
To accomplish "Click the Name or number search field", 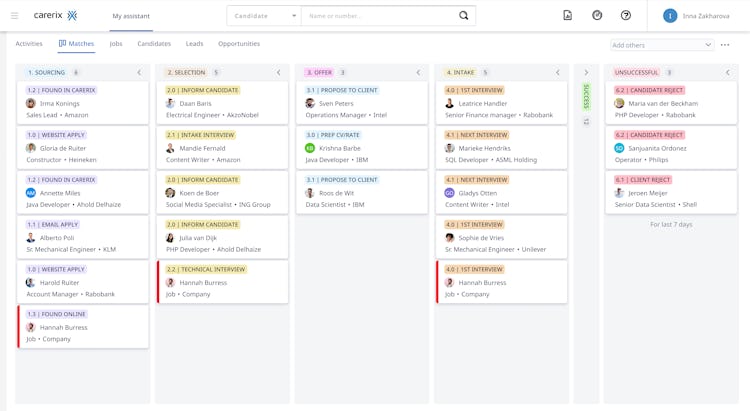I will tap(378, 16).
